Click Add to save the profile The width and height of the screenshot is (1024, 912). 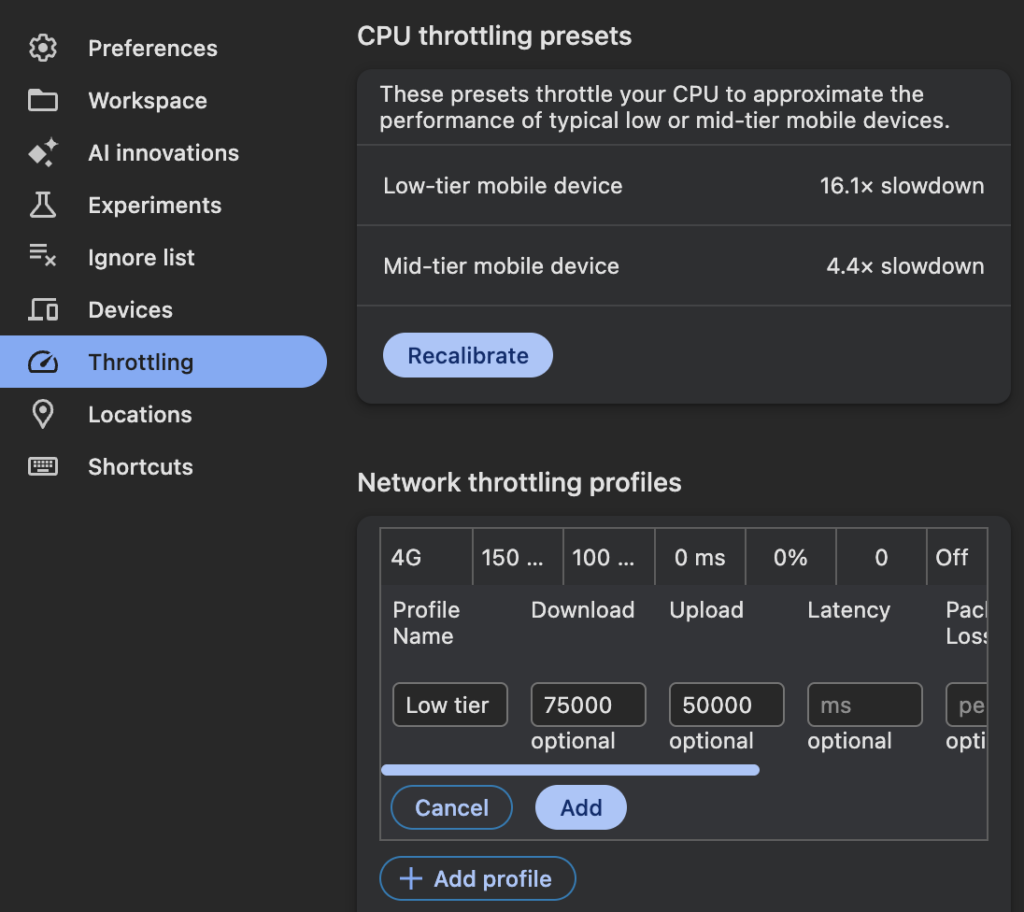[581, 808]
